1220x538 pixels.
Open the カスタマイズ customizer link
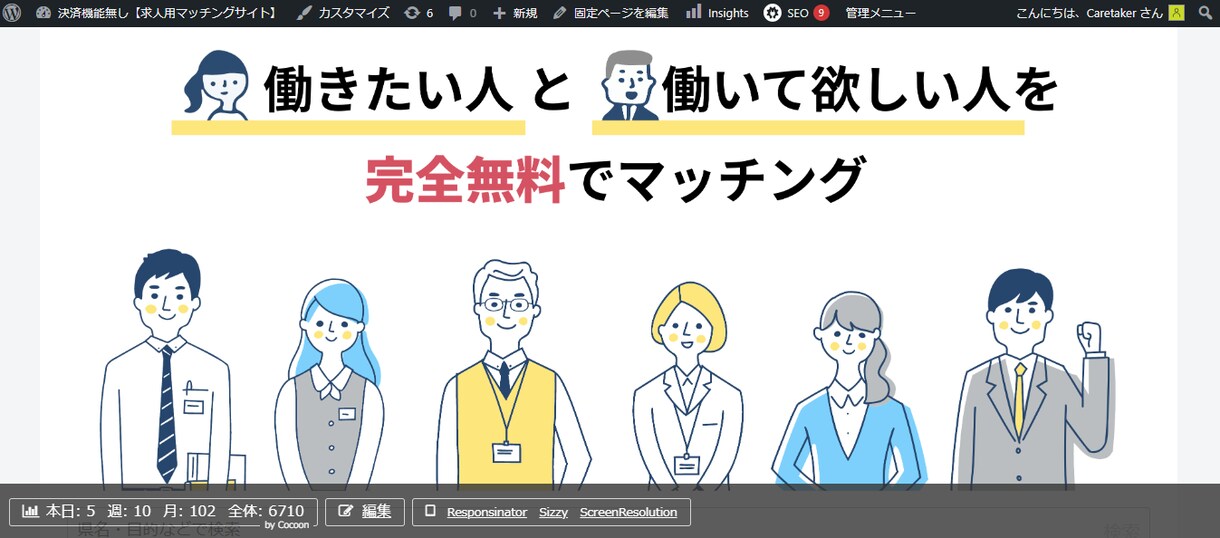[343, 13]
